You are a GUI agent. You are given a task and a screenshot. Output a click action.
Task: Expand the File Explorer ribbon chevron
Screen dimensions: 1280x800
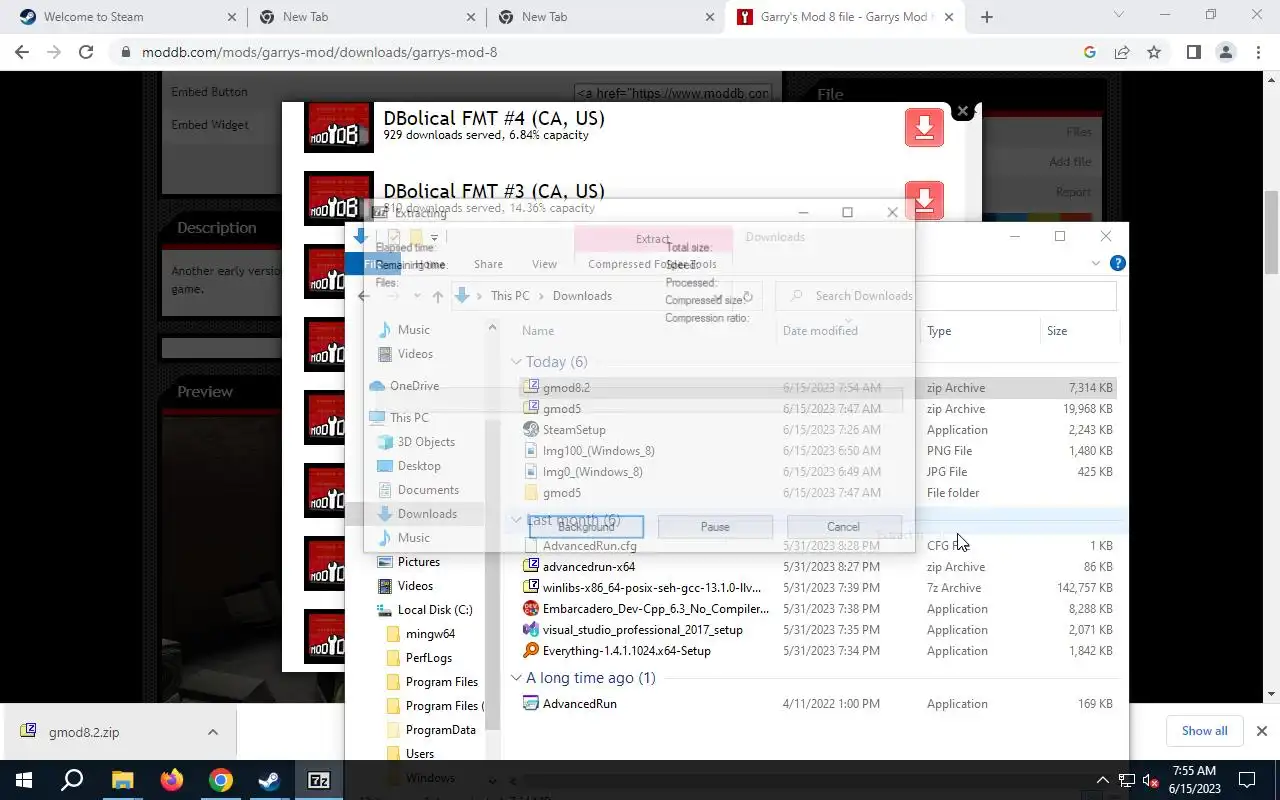point(1096,263)
